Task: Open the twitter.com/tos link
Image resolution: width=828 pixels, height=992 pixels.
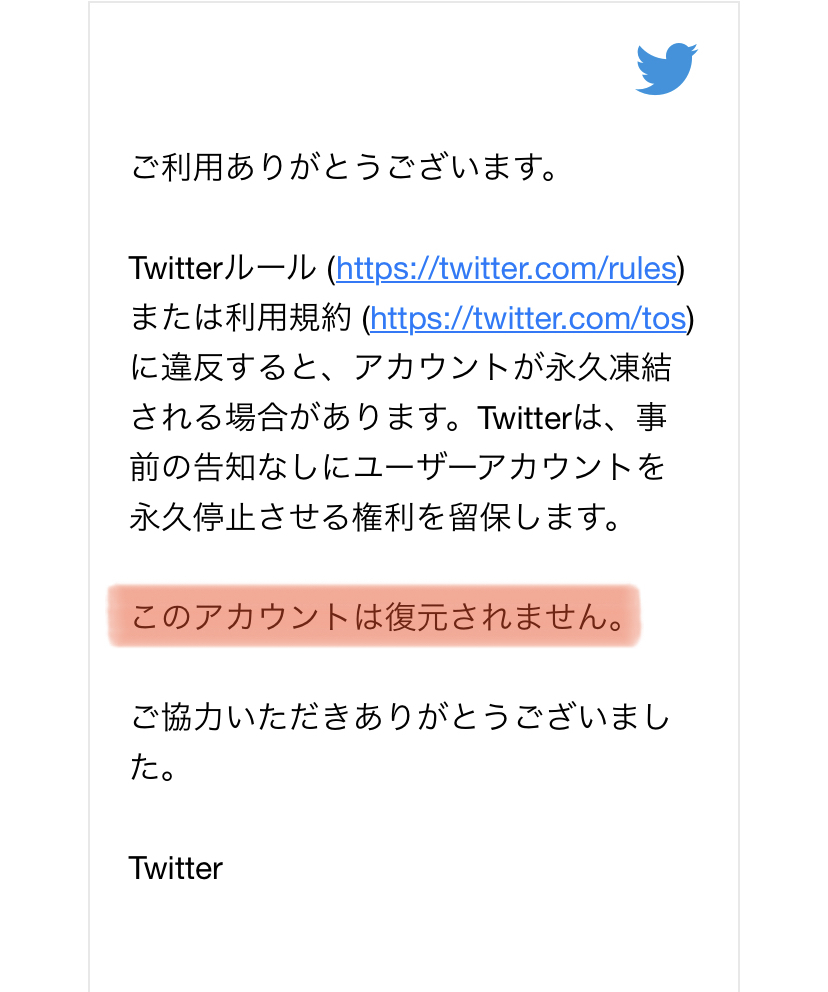Action: click(x=528, y=318)
